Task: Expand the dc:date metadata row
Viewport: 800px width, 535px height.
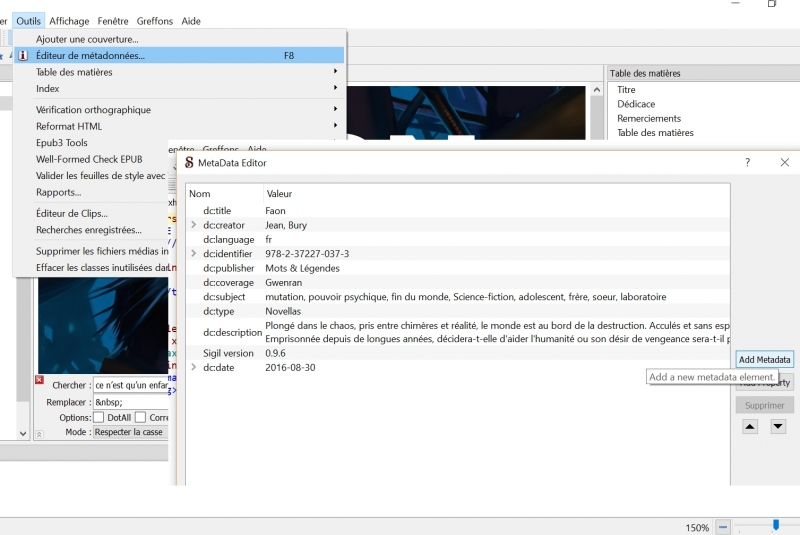Action: pyautogui.click(x=193, y=367)
